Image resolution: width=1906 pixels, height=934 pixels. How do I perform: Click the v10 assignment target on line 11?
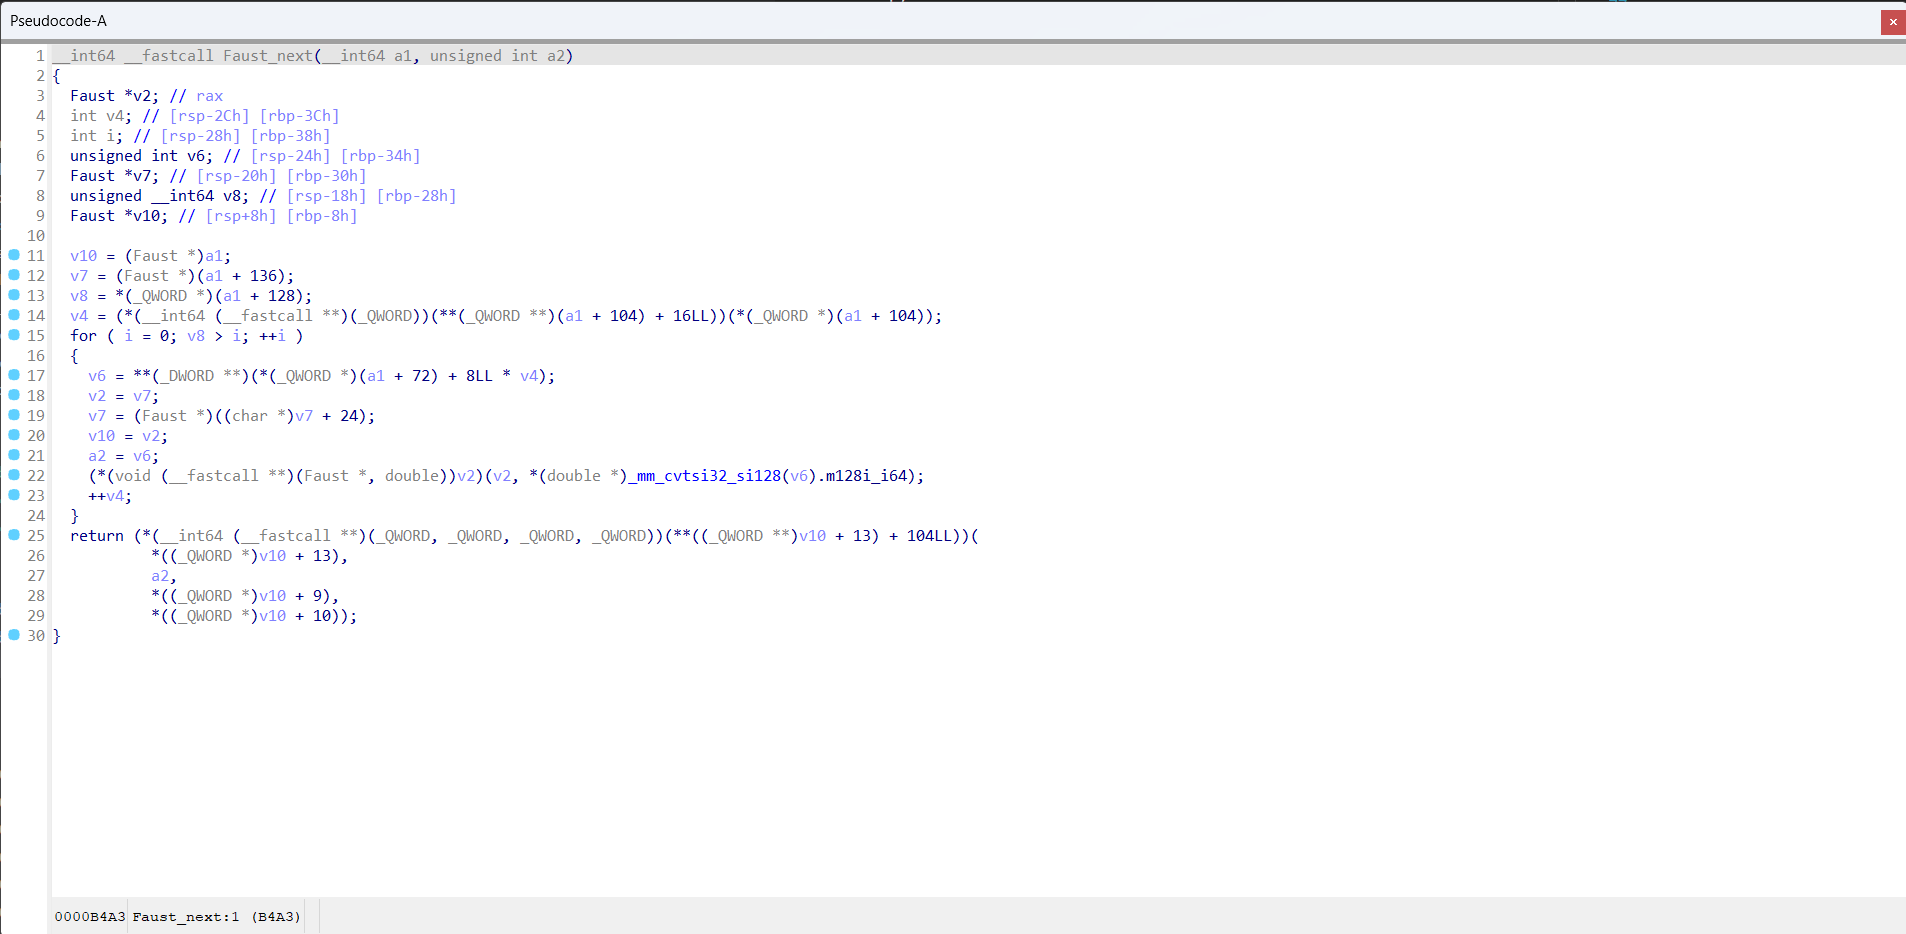pyautogui.click(x=83, y=256)
